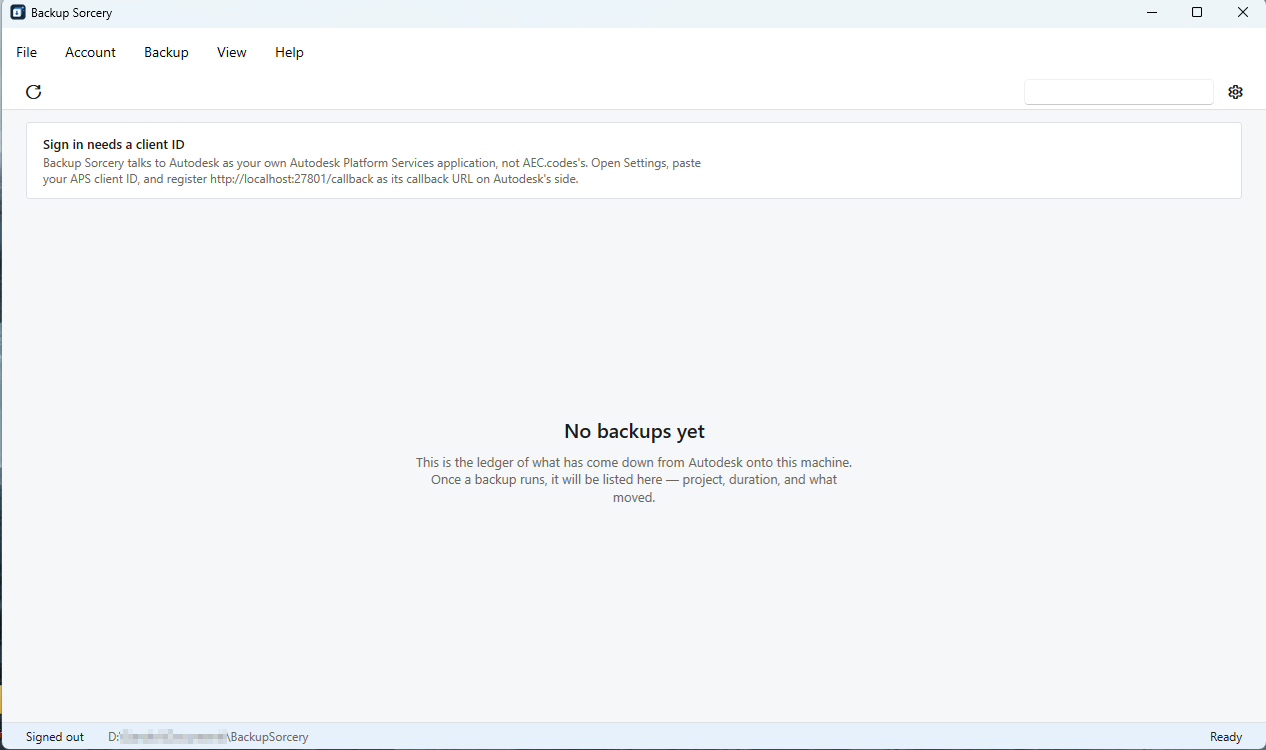Open the Backup menu

point(166,52)
